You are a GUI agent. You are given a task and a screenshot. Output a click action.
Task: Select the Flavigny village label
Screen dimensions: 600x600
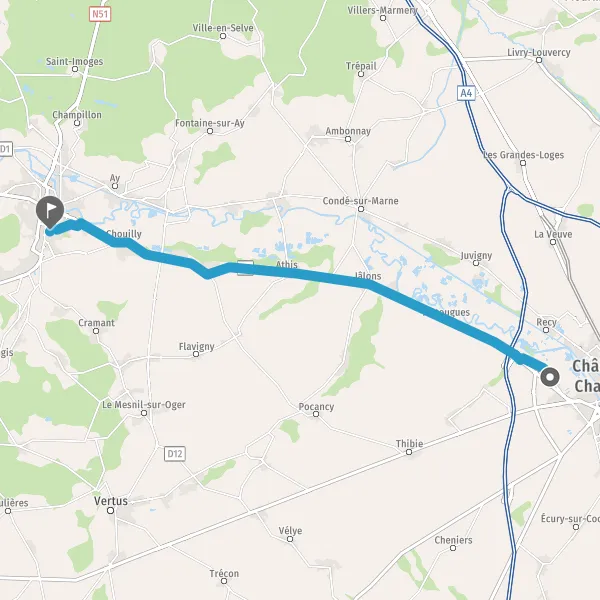coord(196,347)
